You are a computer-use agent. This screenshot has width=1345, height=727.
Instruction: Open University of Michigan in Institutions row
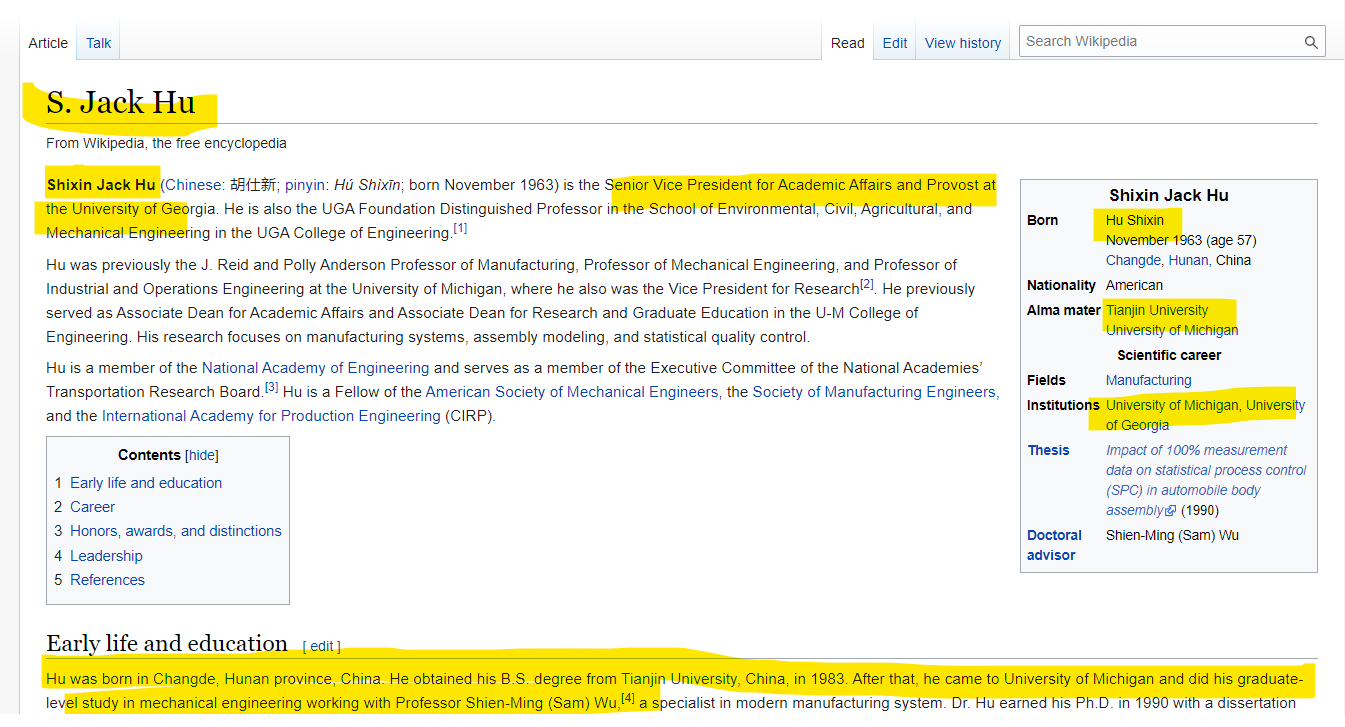pyautogui.click(x=1173, y=405)
